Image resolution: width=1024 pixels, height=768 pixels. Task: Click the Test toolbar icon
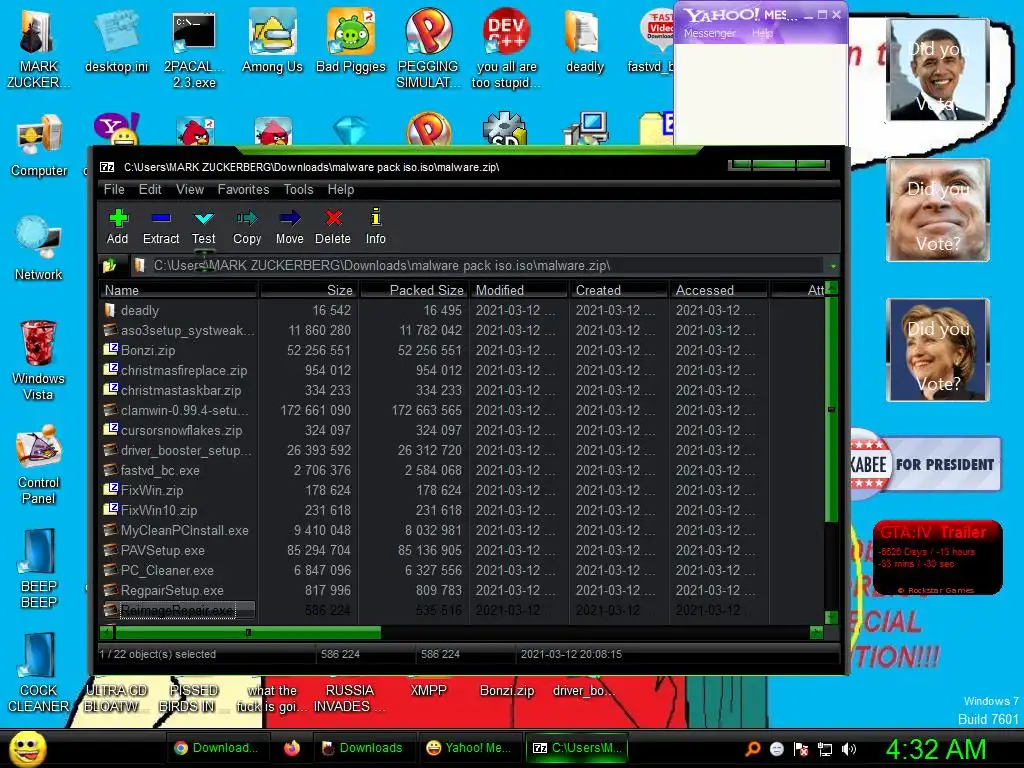[204, 226]
